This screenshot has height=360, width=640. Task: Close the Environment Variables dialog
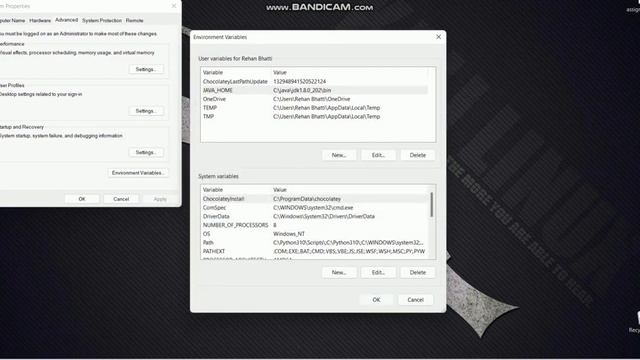[438, 37]
